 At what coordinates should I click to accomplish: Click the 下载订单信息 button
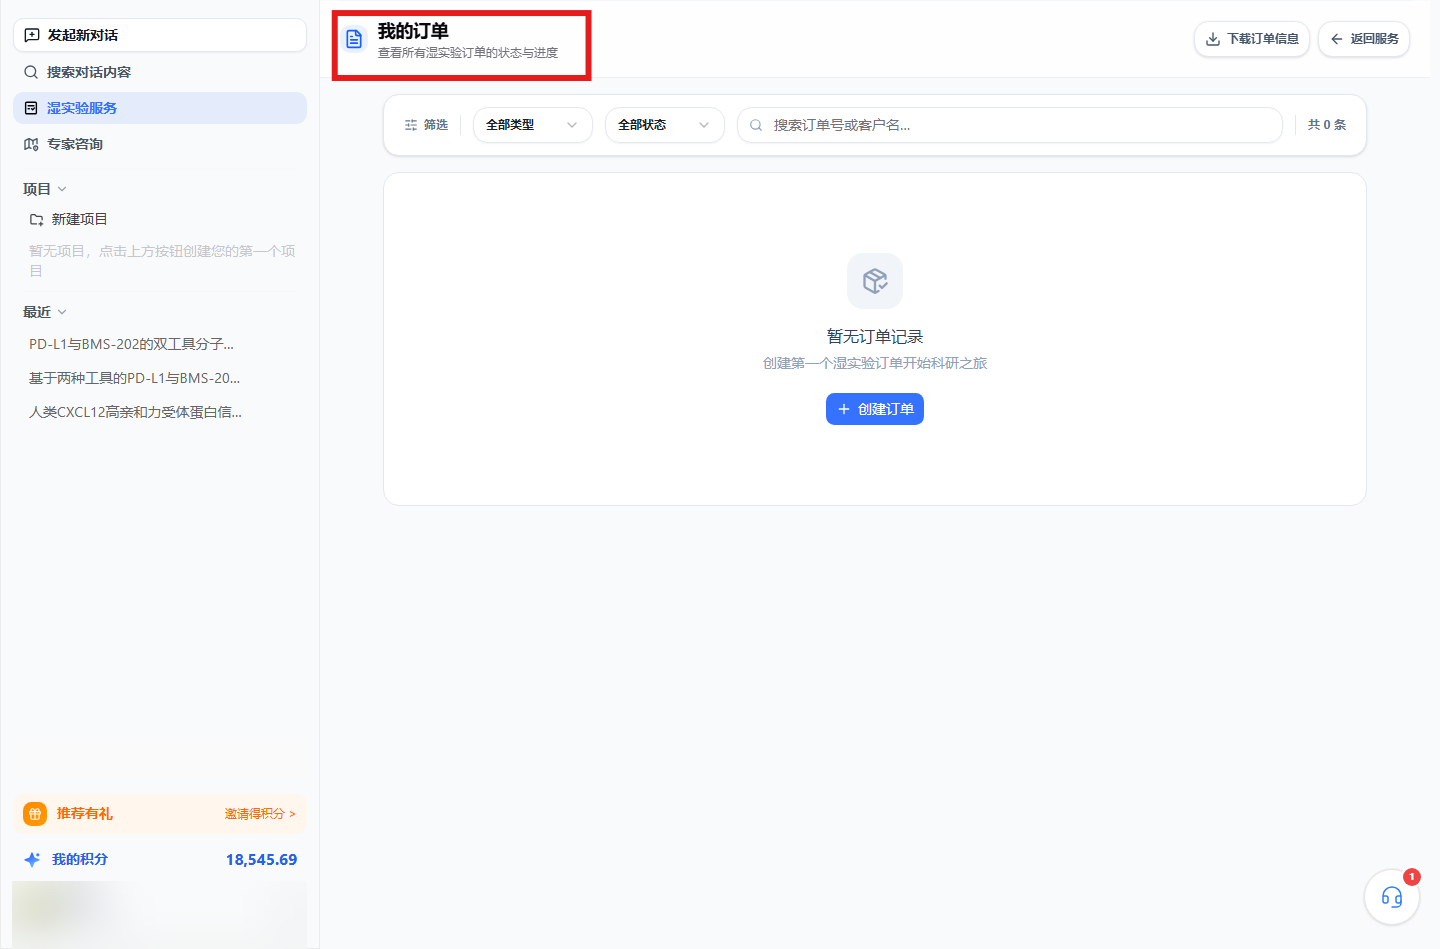1252,39
